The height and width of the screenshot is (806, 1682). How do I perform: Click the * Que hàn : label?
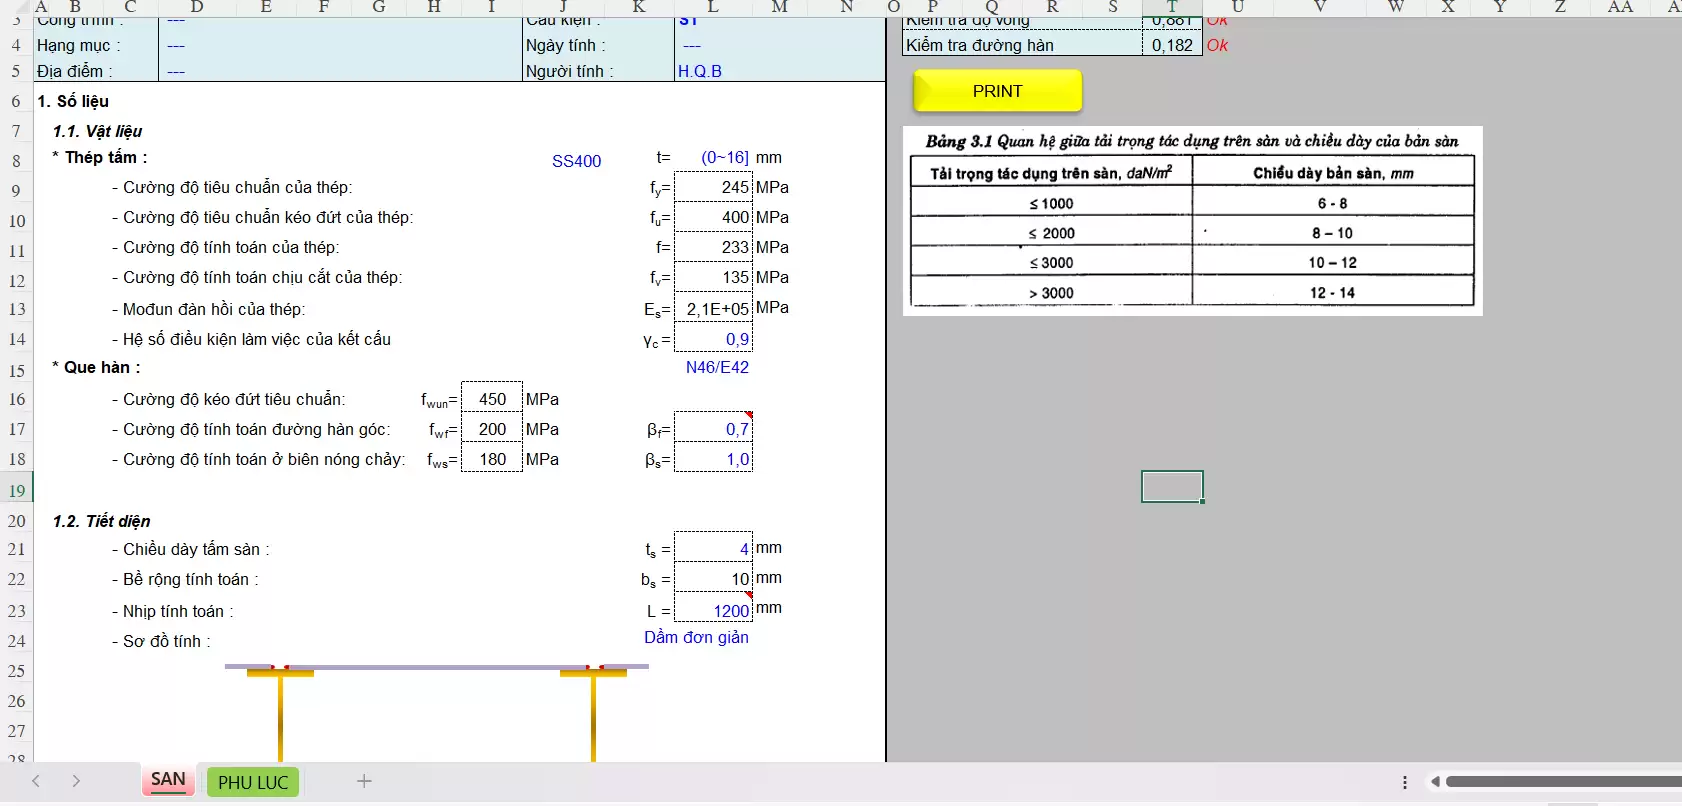coord(96,367)
